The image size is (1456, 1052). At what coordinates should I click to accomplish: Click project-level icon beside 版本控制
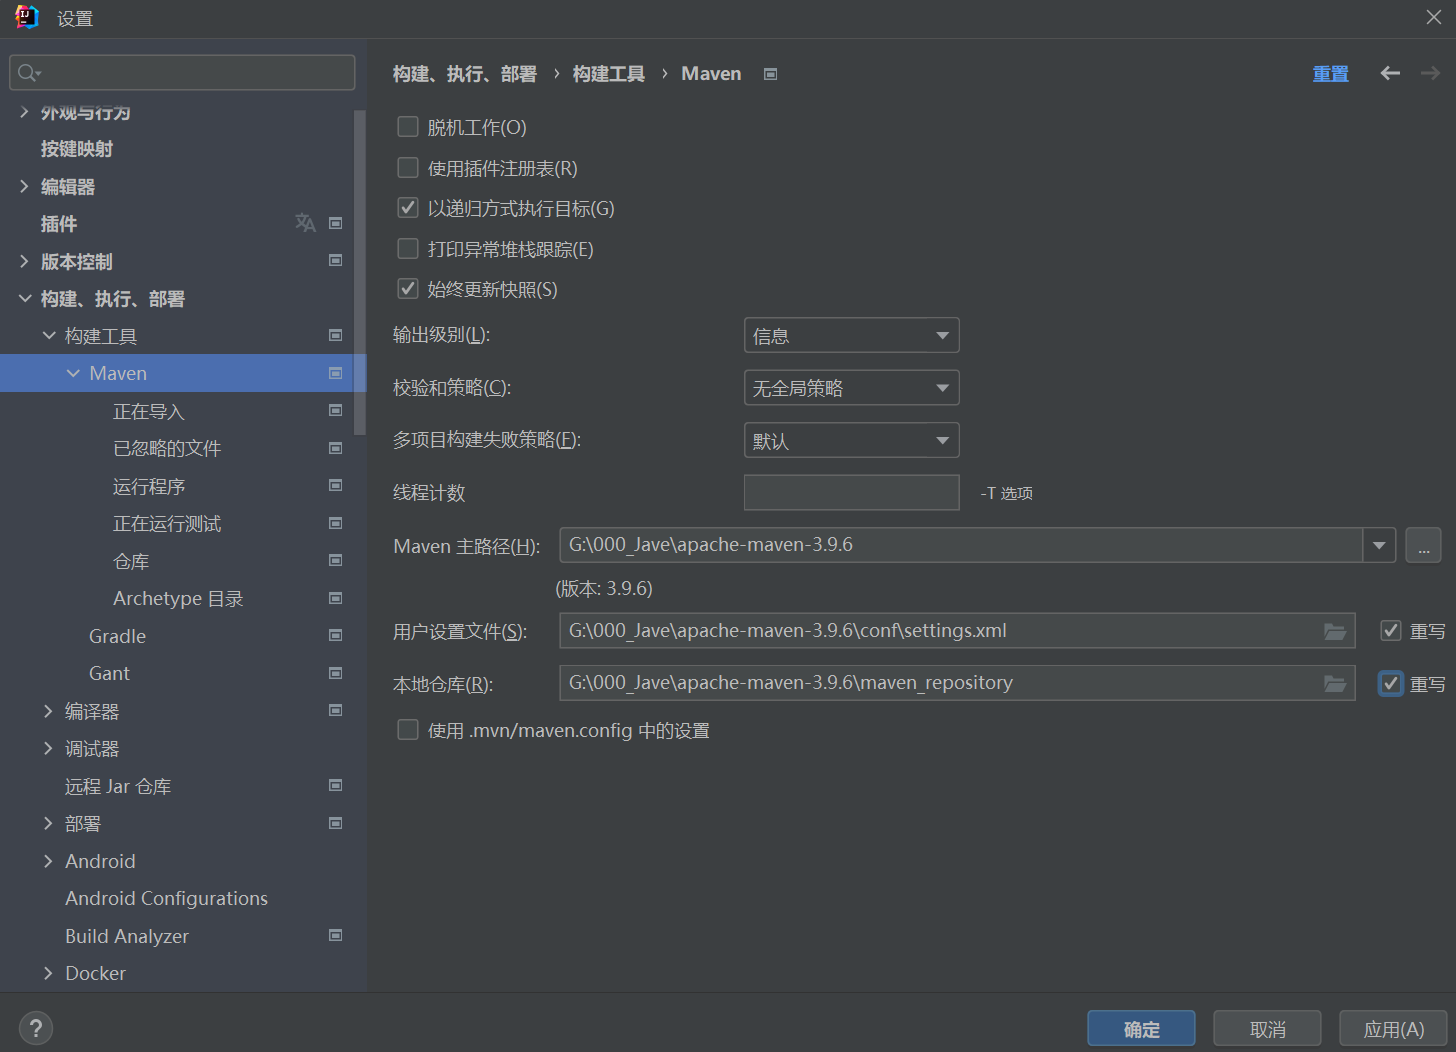coord(336,260)
